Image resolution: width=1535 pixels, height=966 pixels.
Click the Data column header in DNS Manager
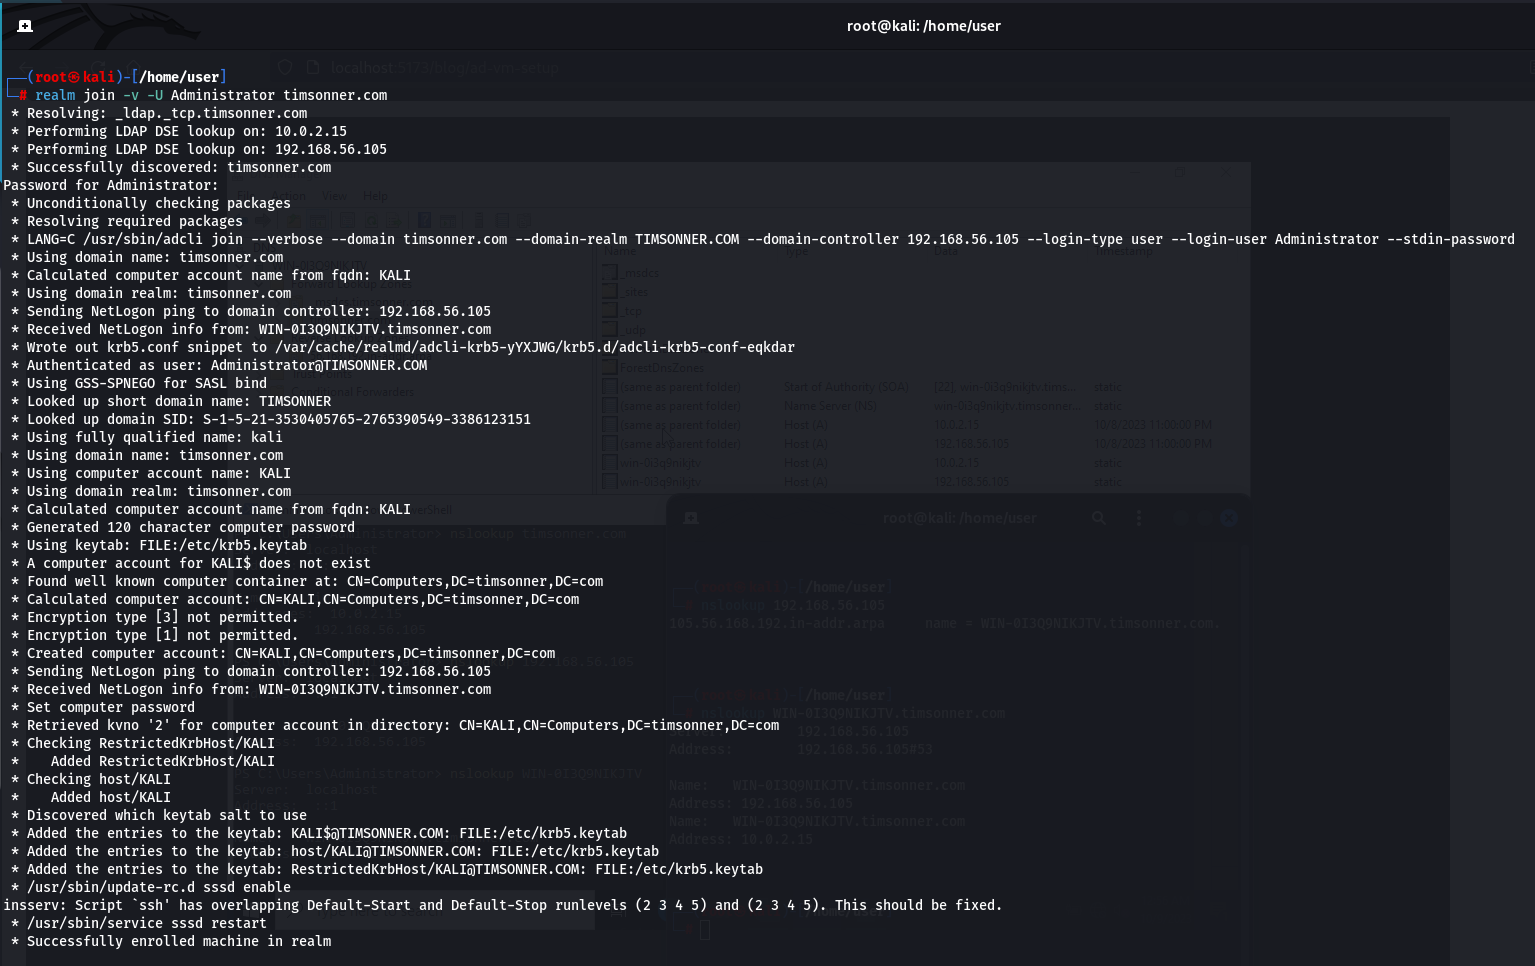pyautogui.click(x=946, y=252)
